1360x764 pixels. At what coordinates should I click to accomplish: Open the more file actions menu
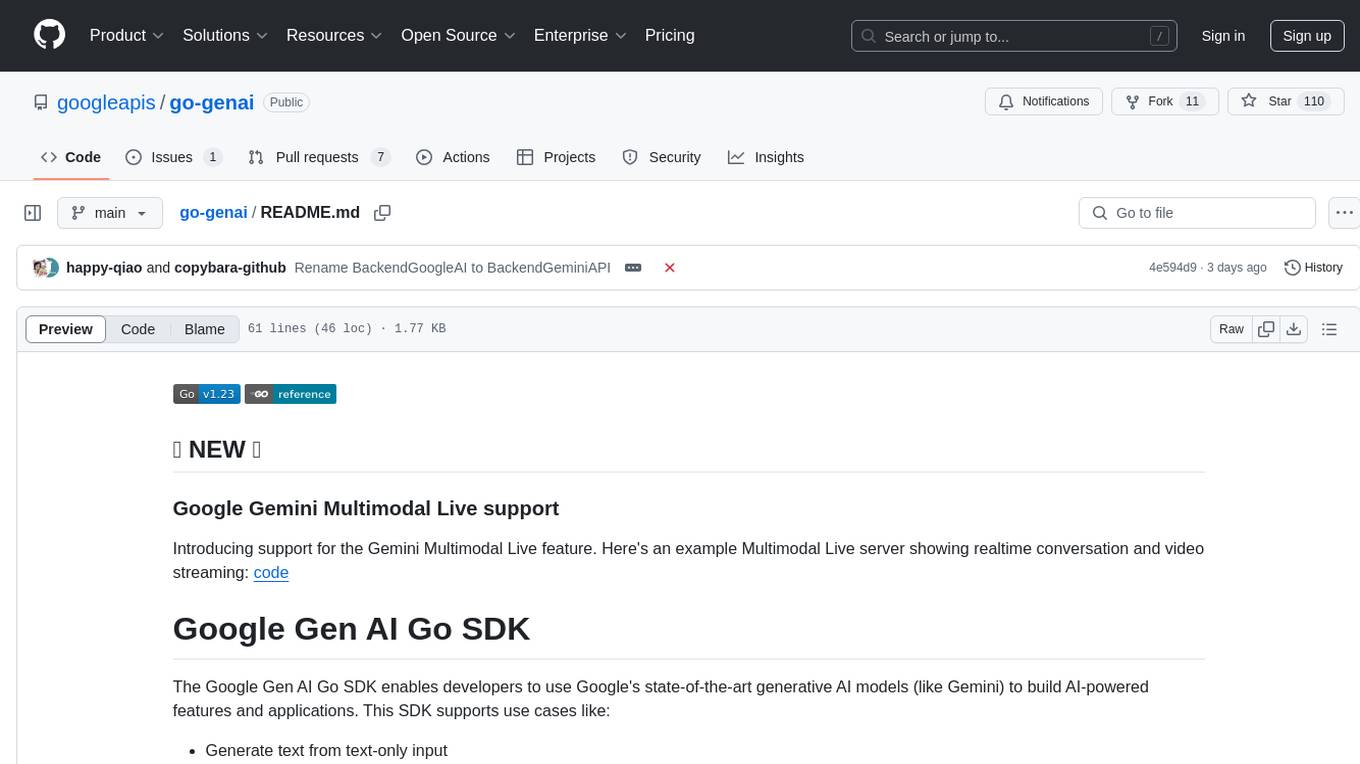click(1344, 213)
